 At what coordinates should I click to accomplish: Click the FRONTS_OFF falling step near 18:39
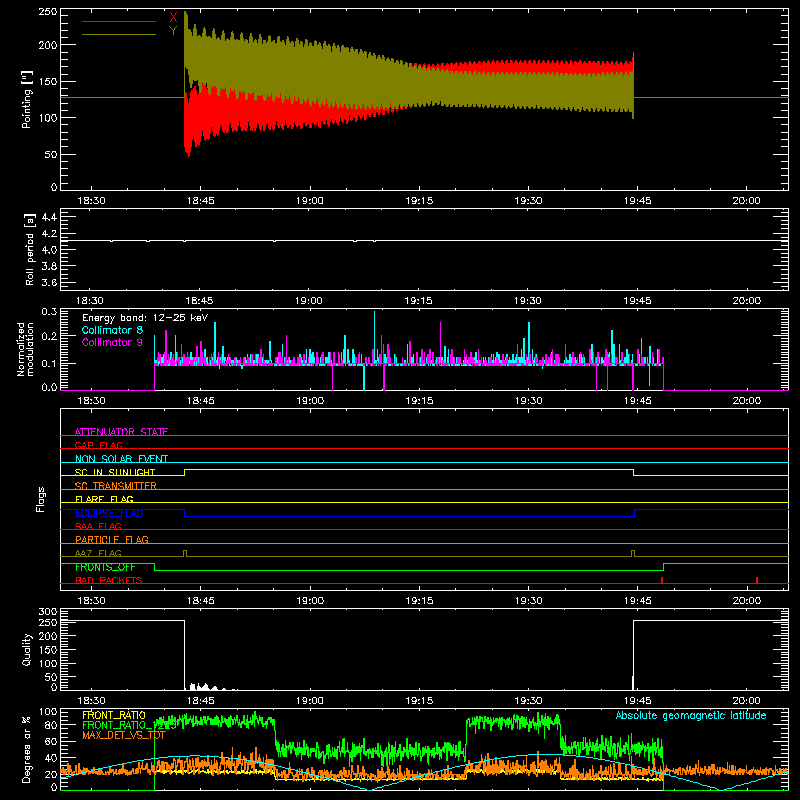(x=155, y=567)
